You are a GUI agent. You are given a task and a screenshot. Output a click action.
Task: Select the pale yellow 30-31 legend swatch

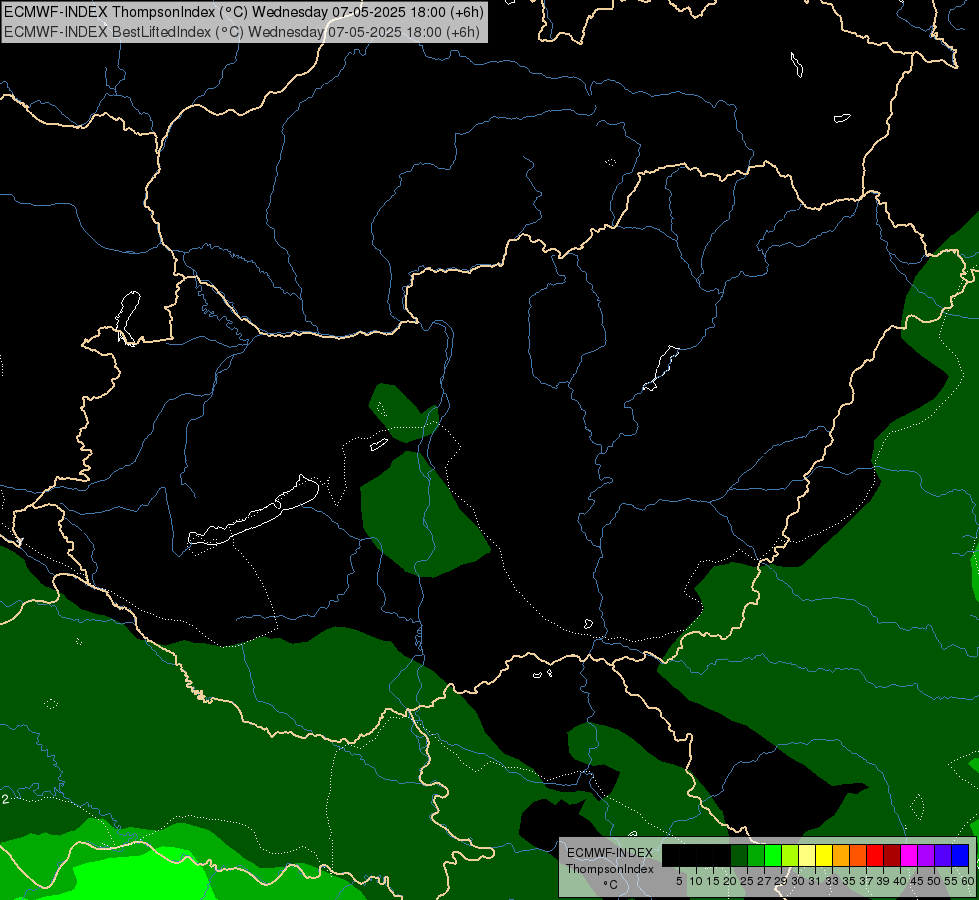807,855
